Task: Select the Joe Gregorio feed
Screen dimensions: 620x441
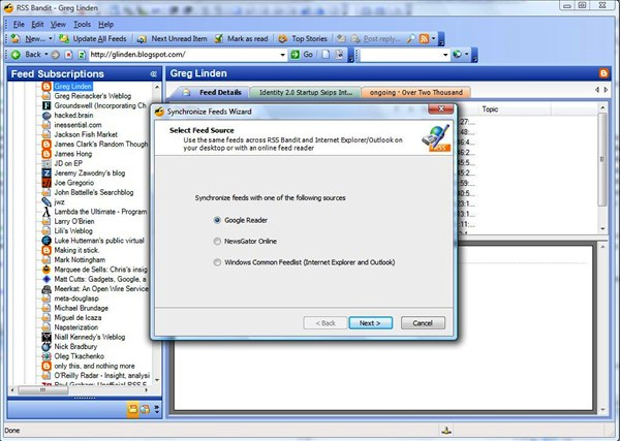Action: point(74,183)
